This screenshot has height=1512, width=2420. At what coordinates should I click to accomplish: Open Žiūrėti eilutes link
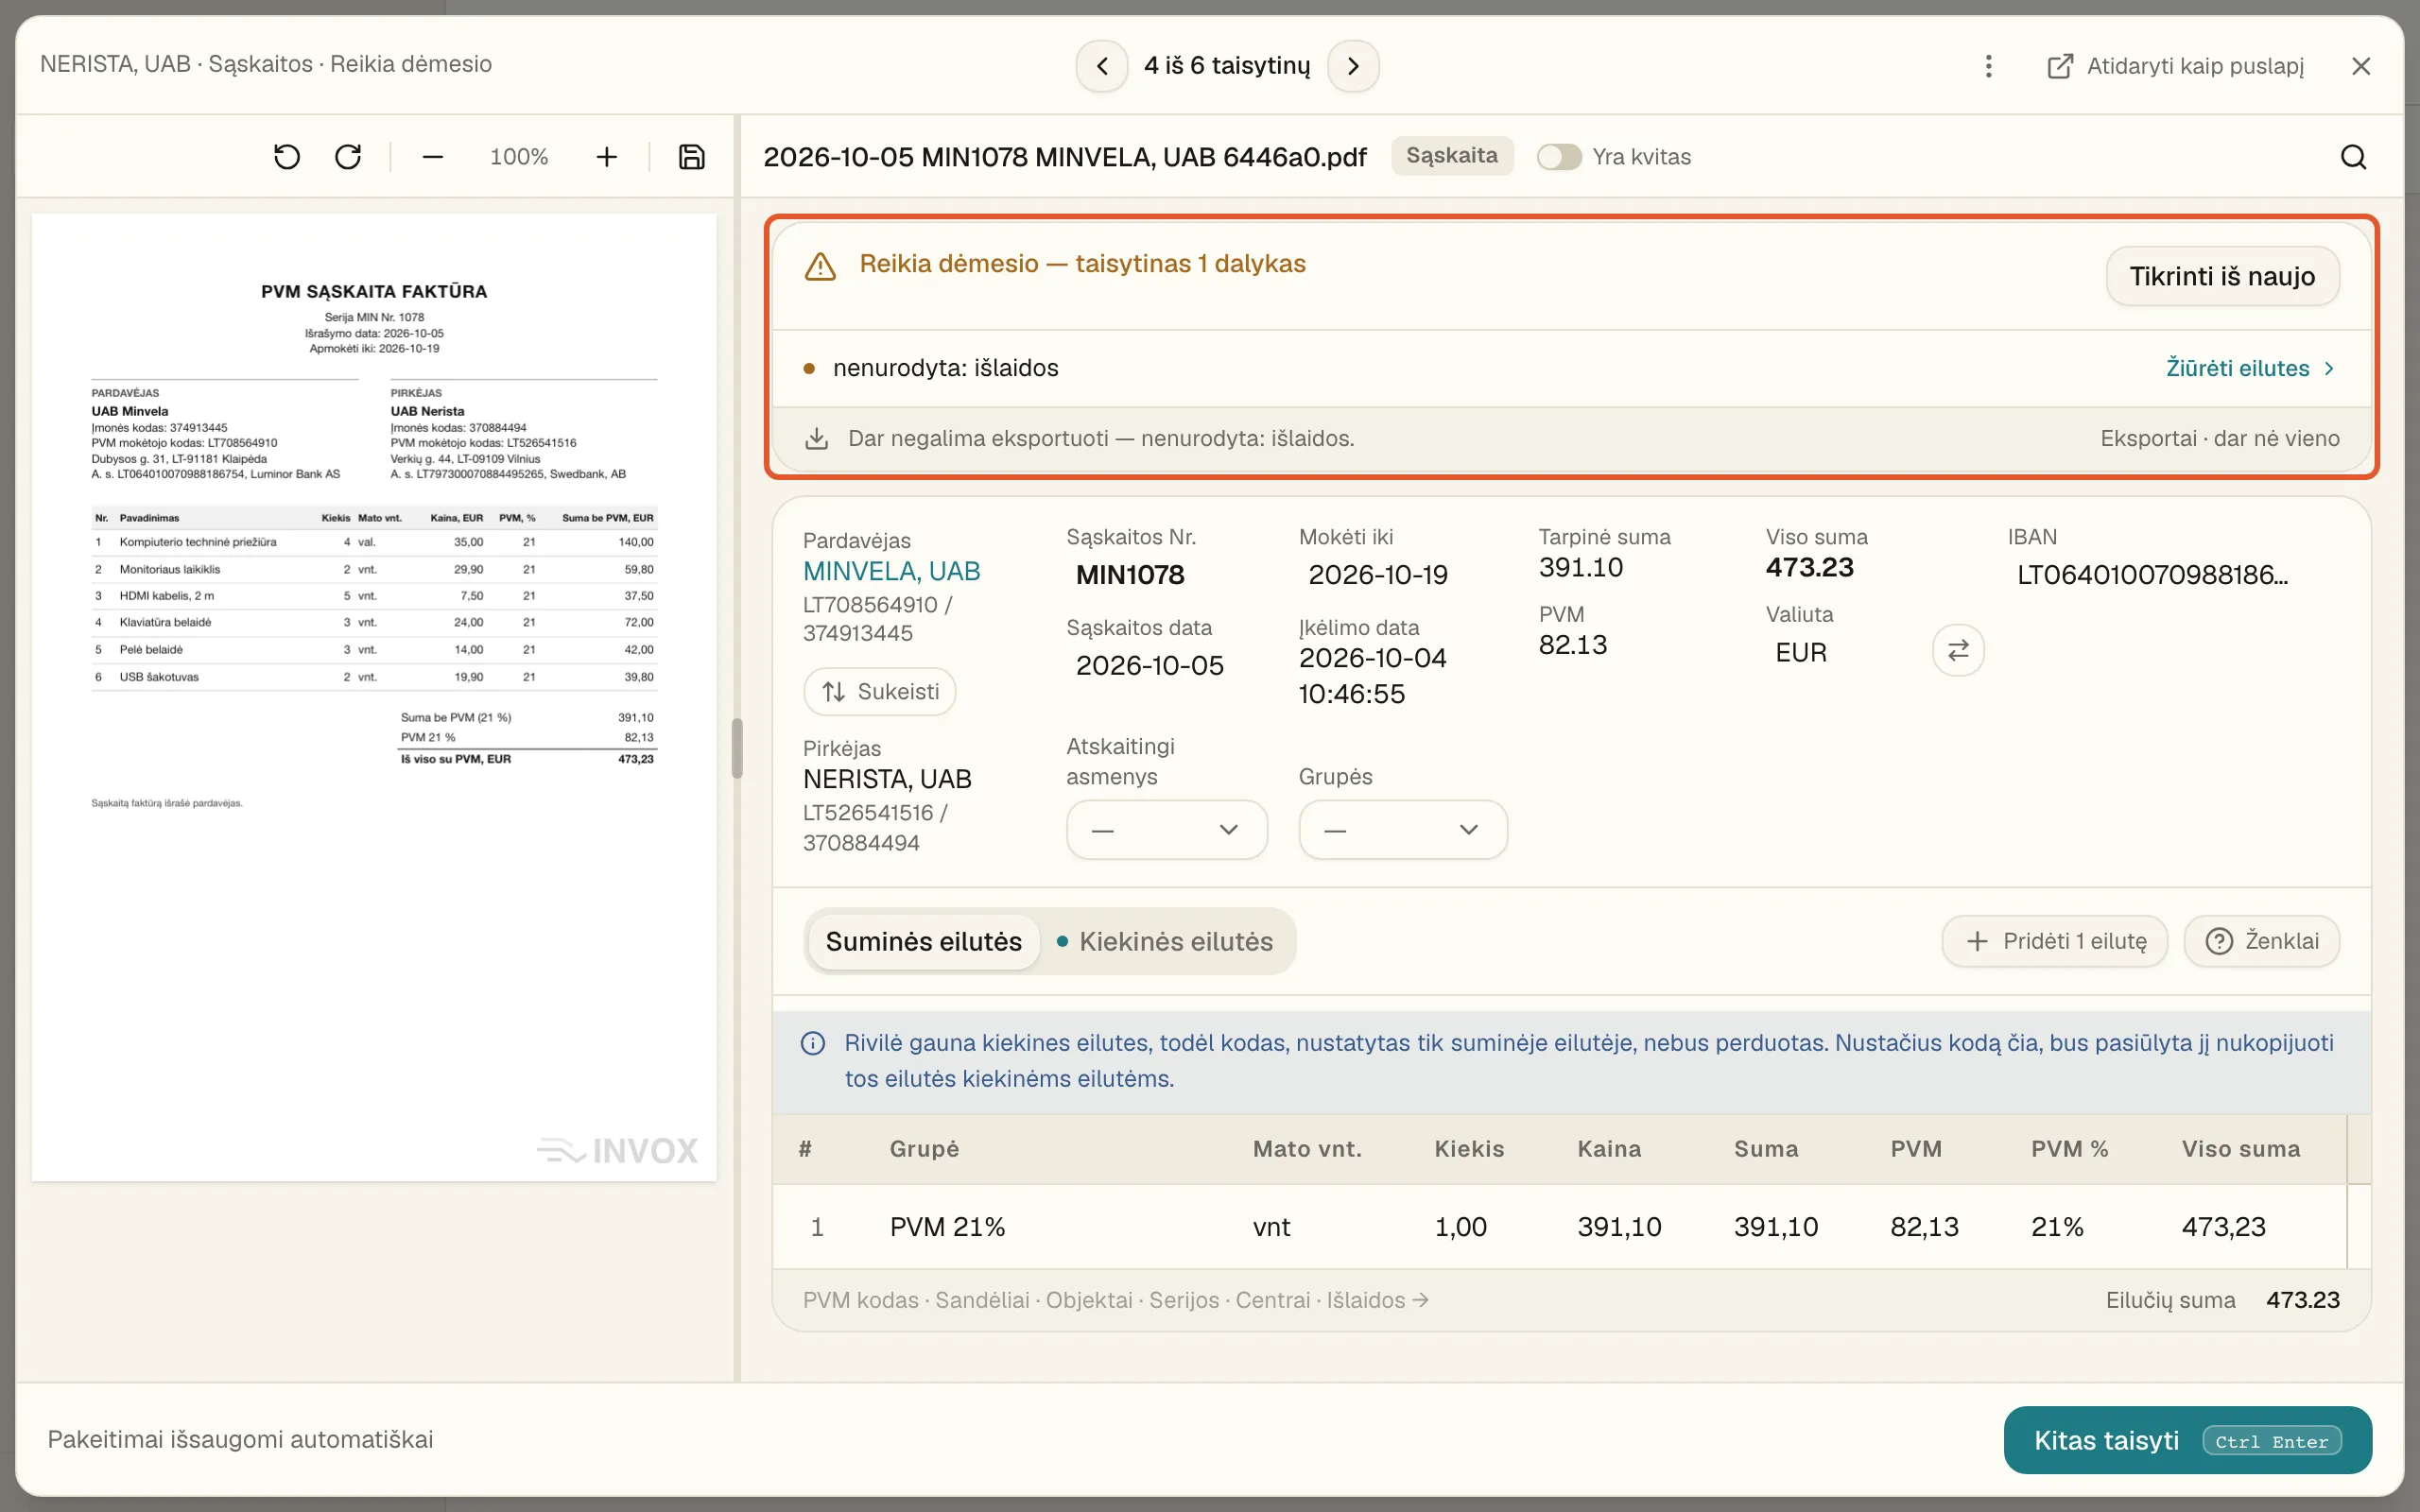(2250, 368)
